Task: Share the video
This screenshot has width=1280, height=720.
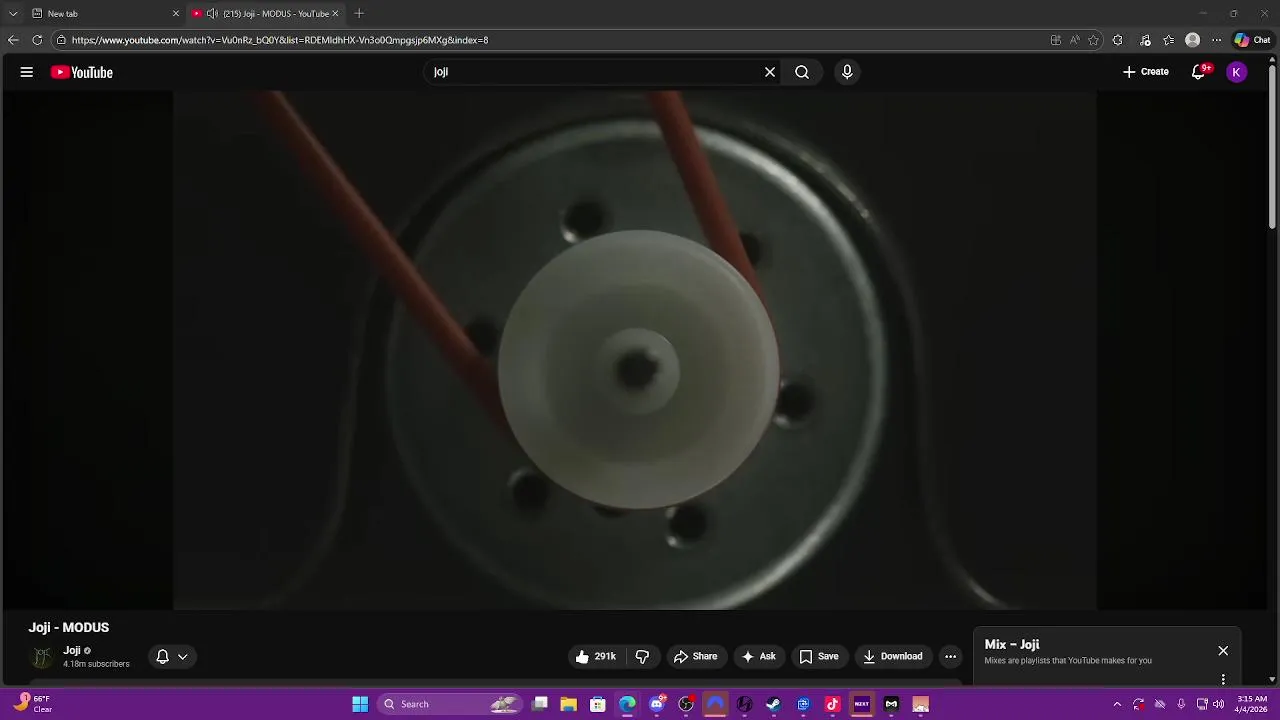Action: click(695, 657)
